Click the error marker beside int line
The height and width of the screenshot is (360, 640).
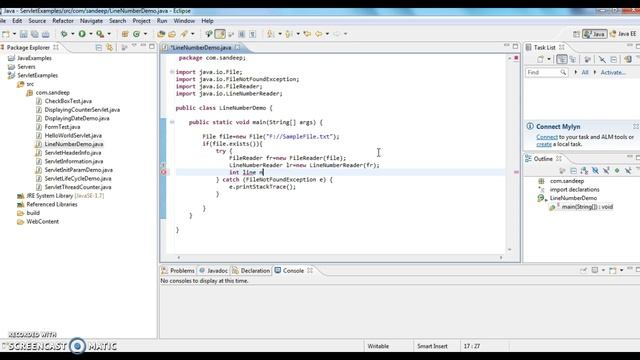pos(163,172)
